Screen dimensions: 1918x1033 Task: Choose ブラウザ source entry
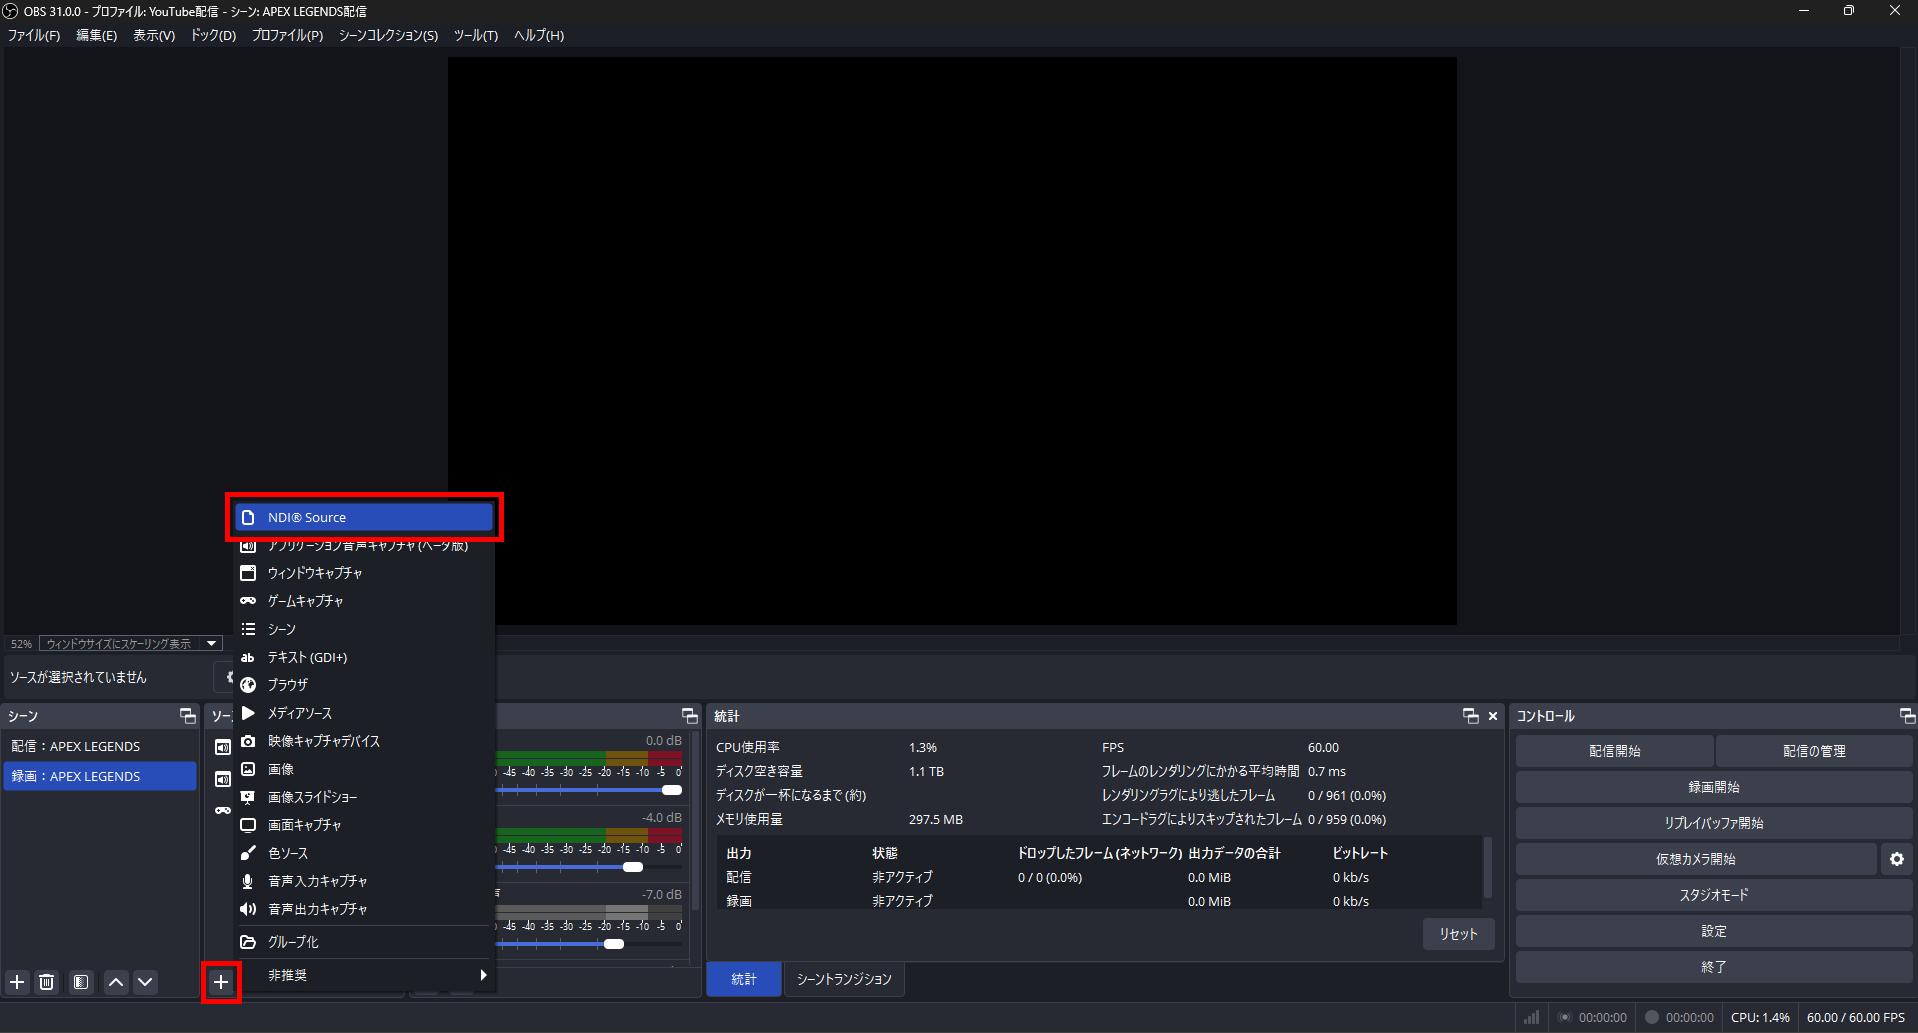coord(364,685)
